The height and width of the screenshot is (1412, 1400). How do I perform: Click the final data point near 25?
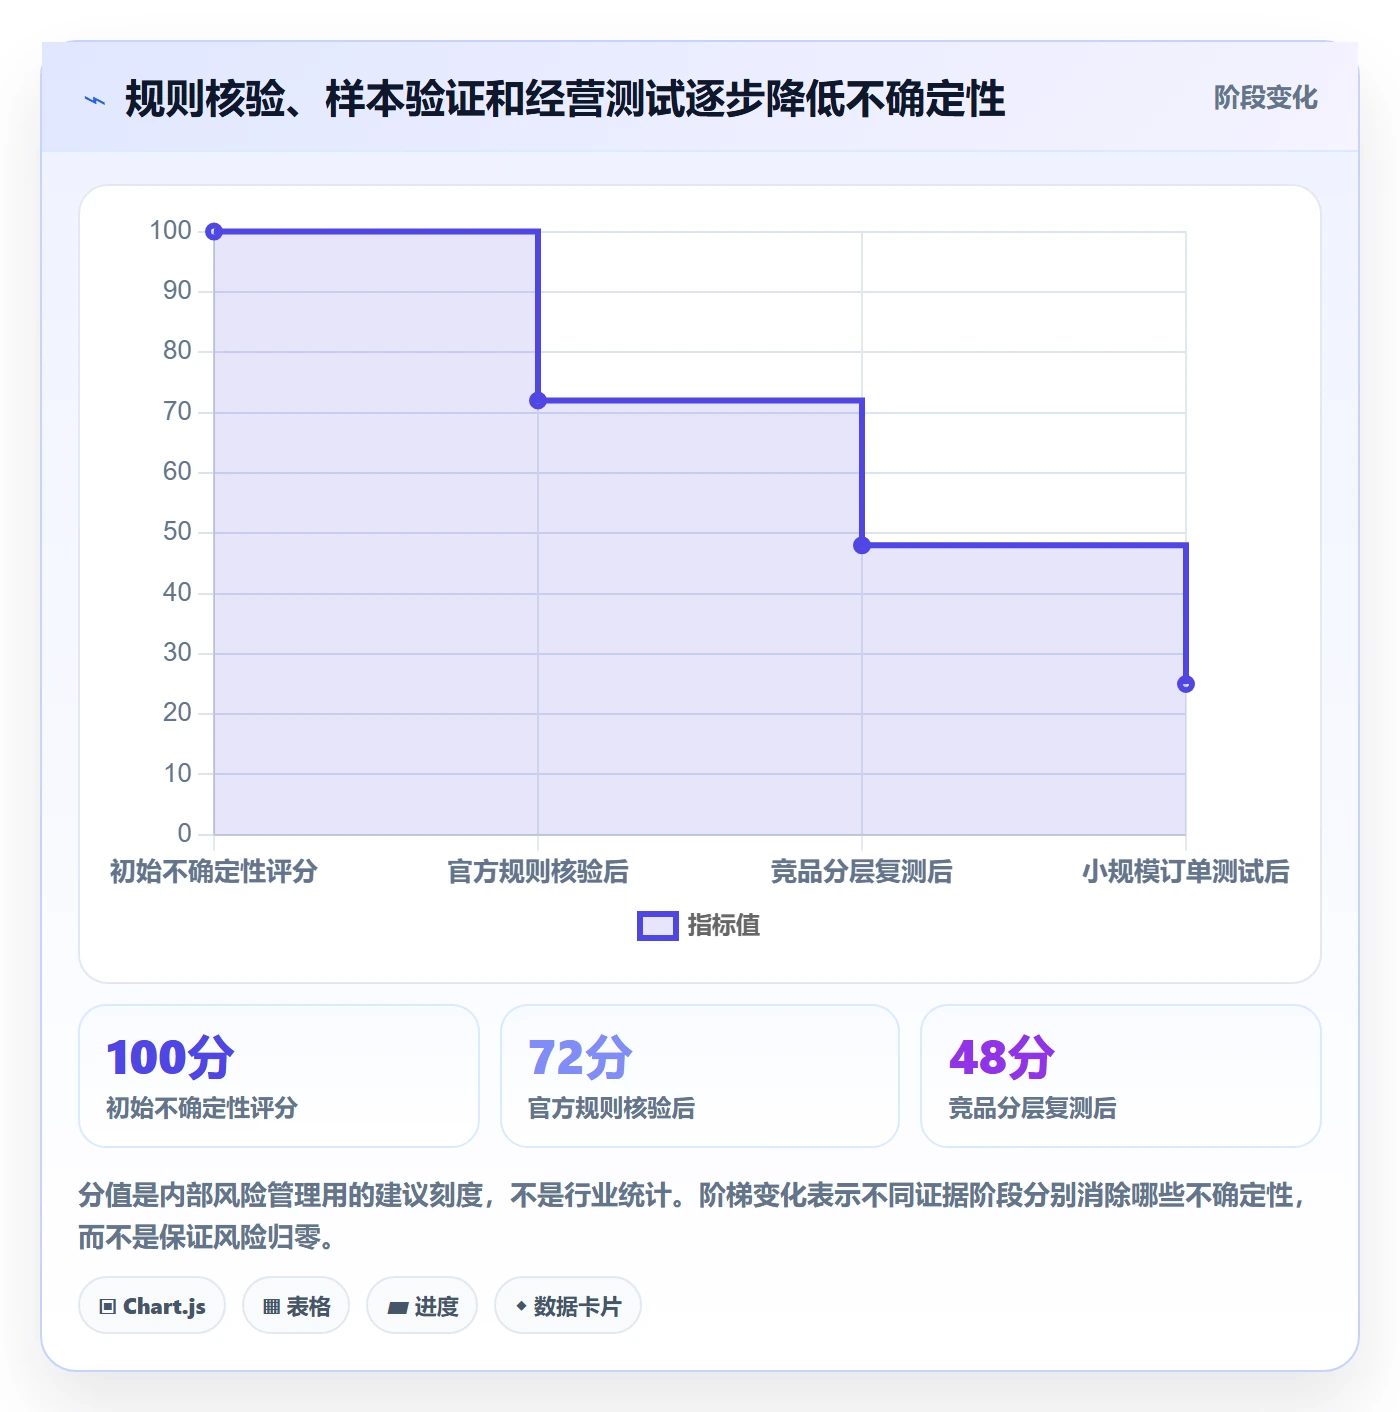[1186, 684]
